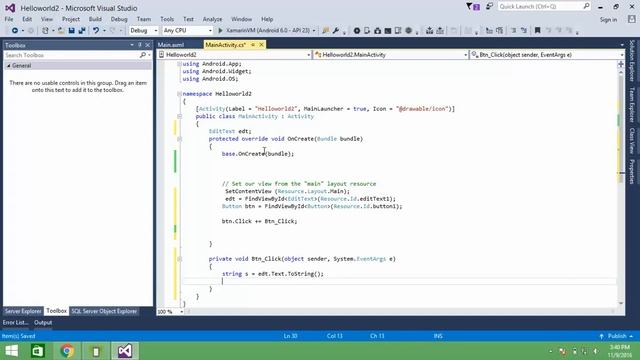Open the Edit menu
The width and height of the screenshot is (640, 360).
point(27,19)
